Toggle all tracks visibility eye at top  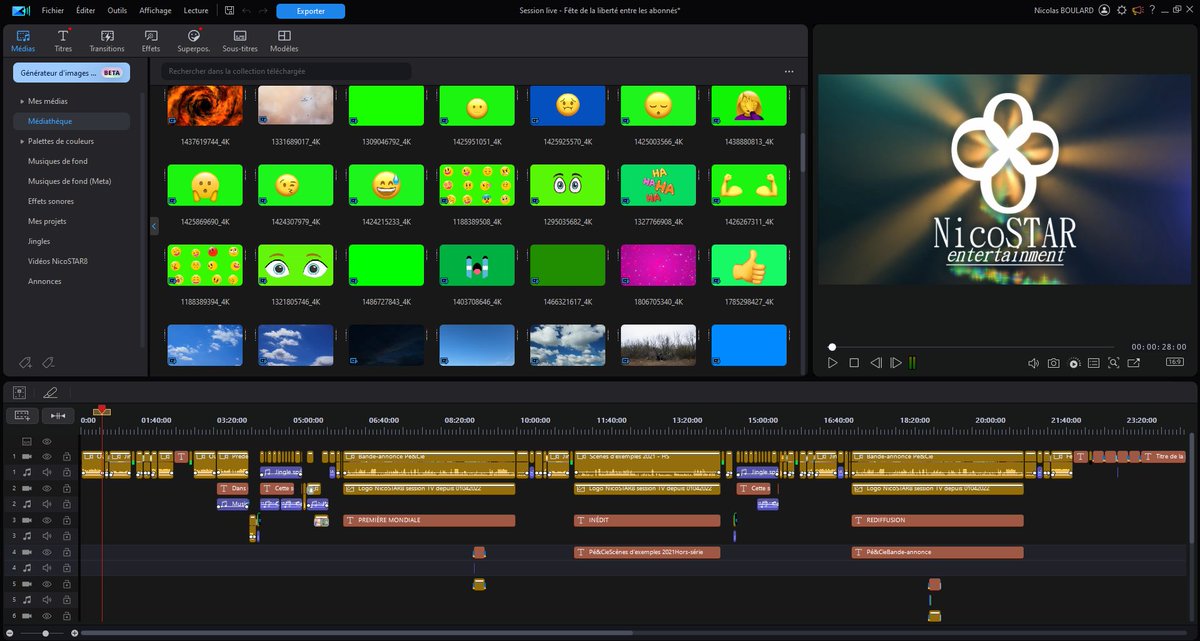click(47, 441)
